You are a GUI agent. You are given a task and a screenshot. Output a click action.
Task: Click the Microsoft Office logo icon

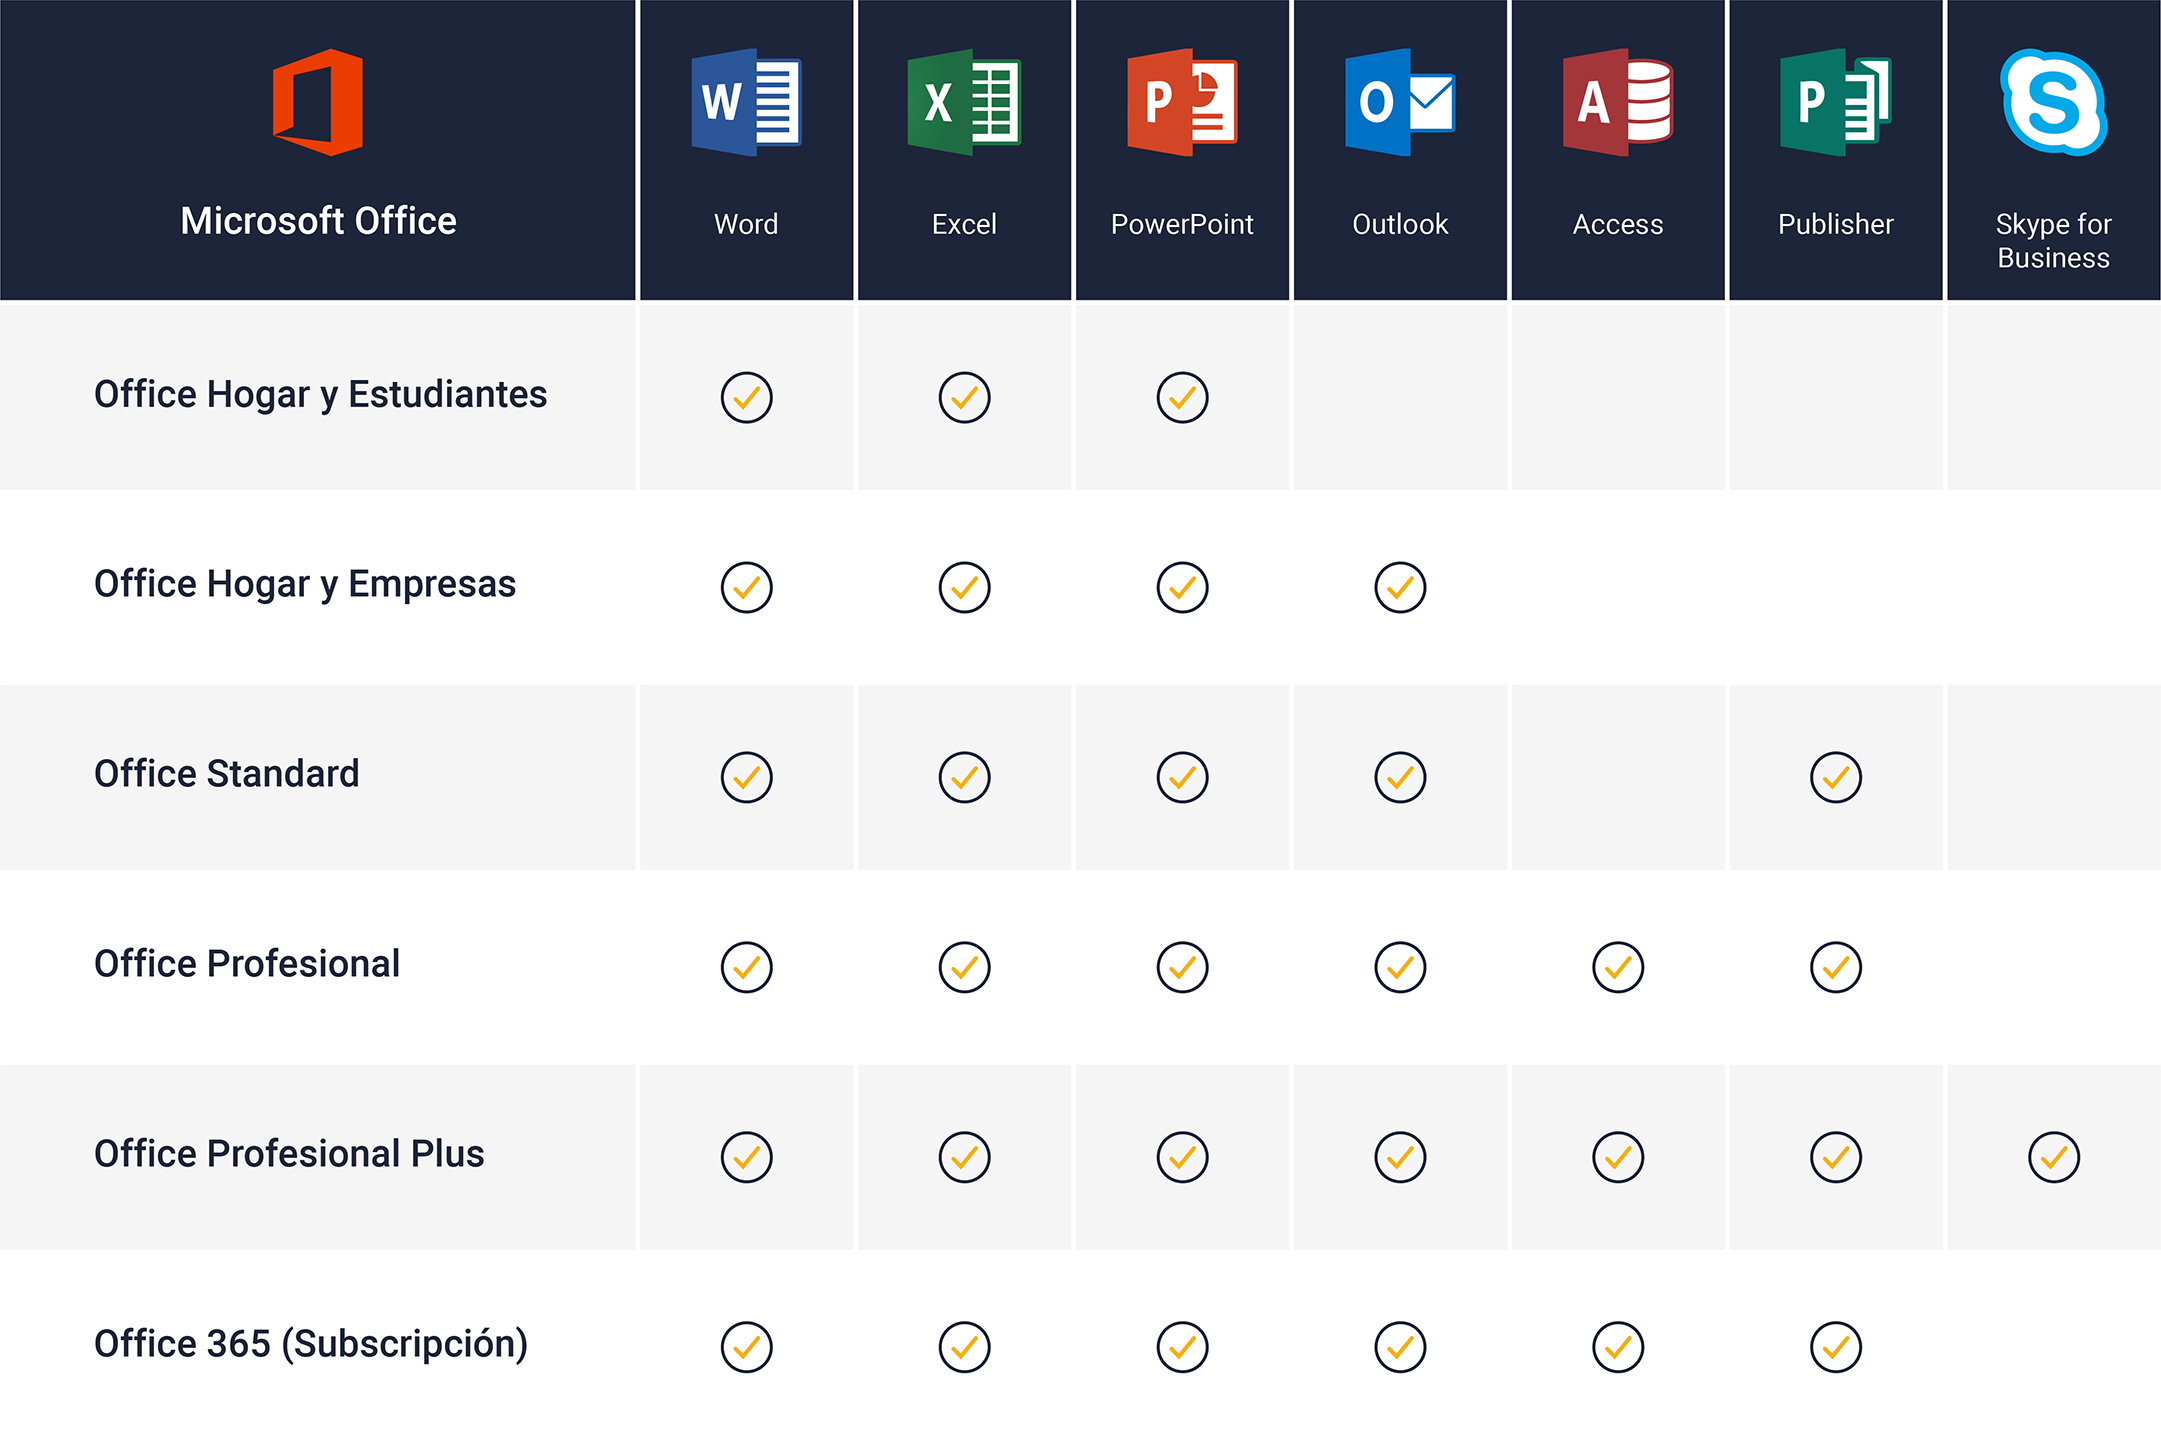[x=318, y=102]
